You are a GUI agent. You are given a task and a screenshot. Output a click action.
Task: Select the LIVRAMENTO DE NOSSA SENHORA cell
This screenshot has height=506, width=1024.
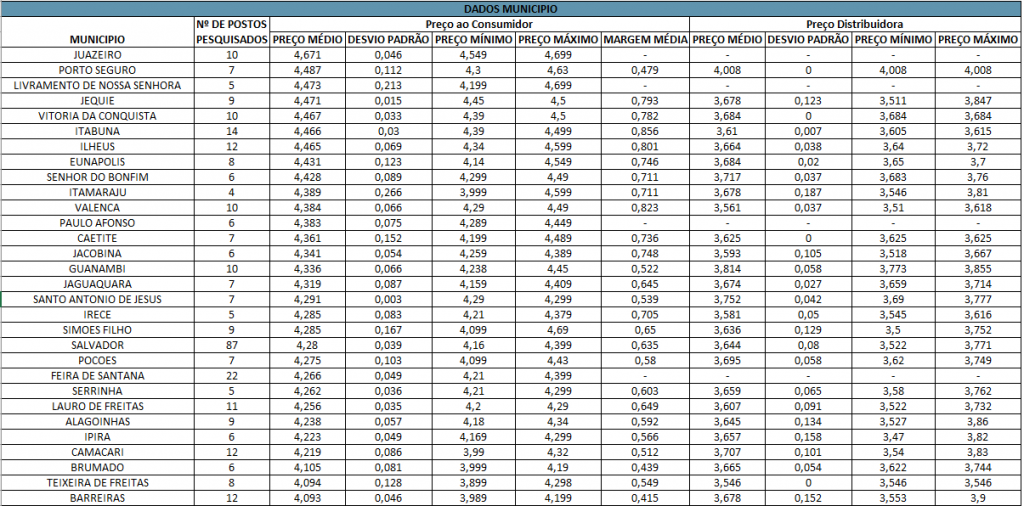click(97, 86)
